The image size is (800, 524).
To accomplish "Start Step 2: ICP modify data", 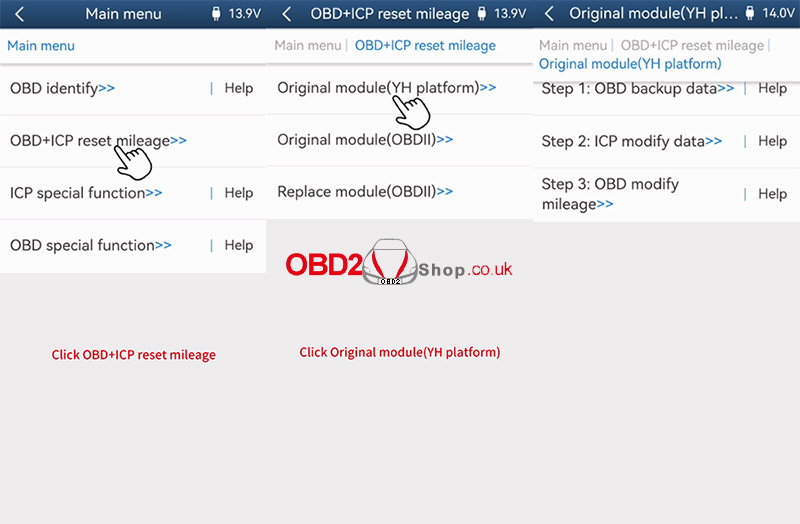I will click(x=631, y=141).
